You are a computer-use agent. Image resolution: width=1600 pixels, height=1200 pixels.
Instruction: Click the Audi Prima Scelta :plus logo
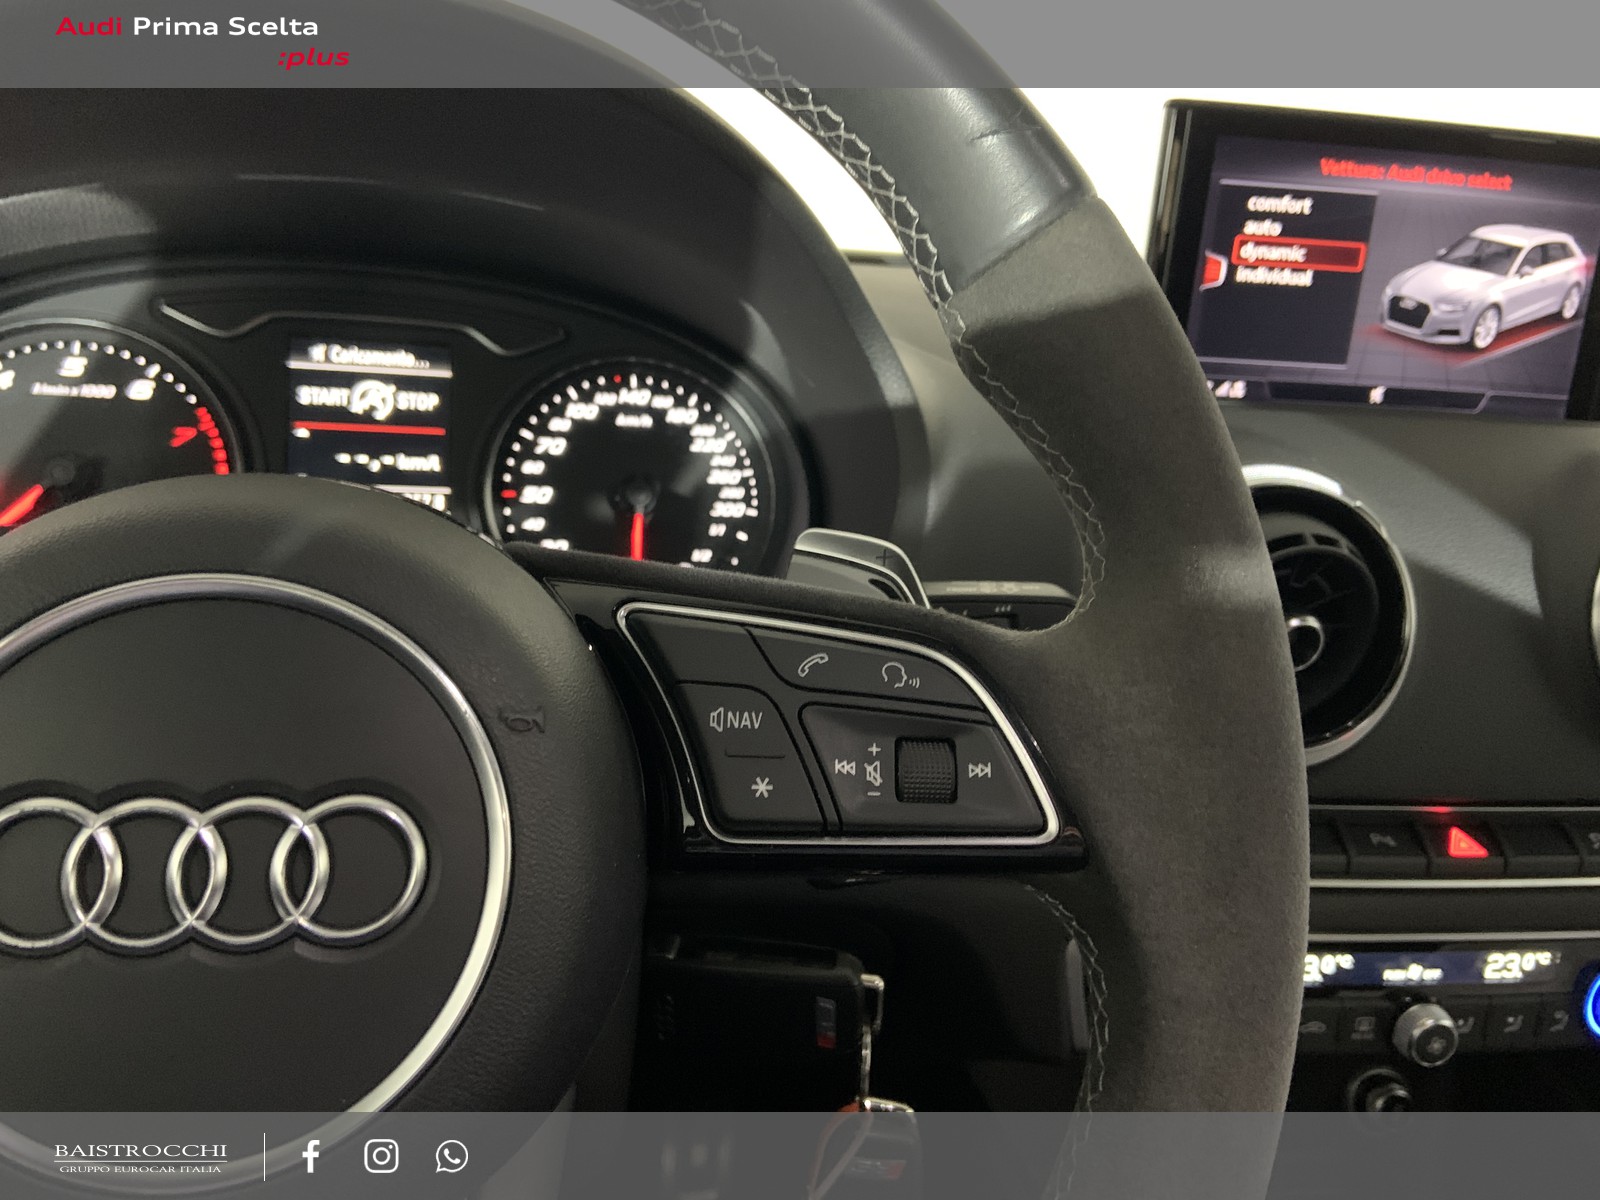coord(202,41)
